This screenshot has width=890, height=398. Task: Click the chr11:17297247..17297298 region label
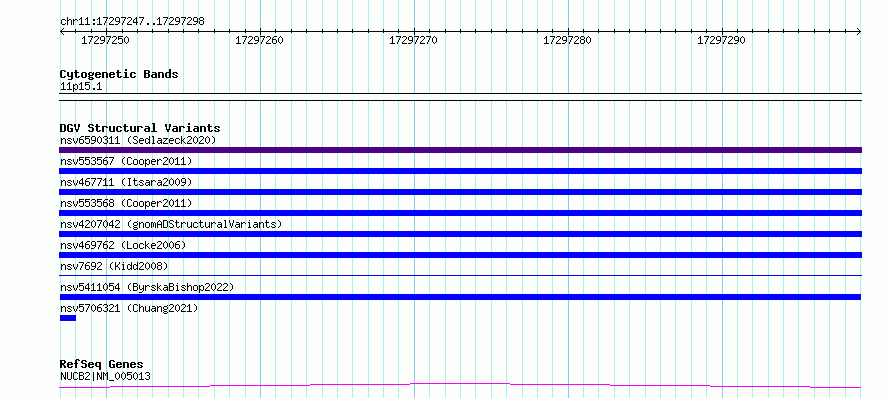[x=132, y=22]
